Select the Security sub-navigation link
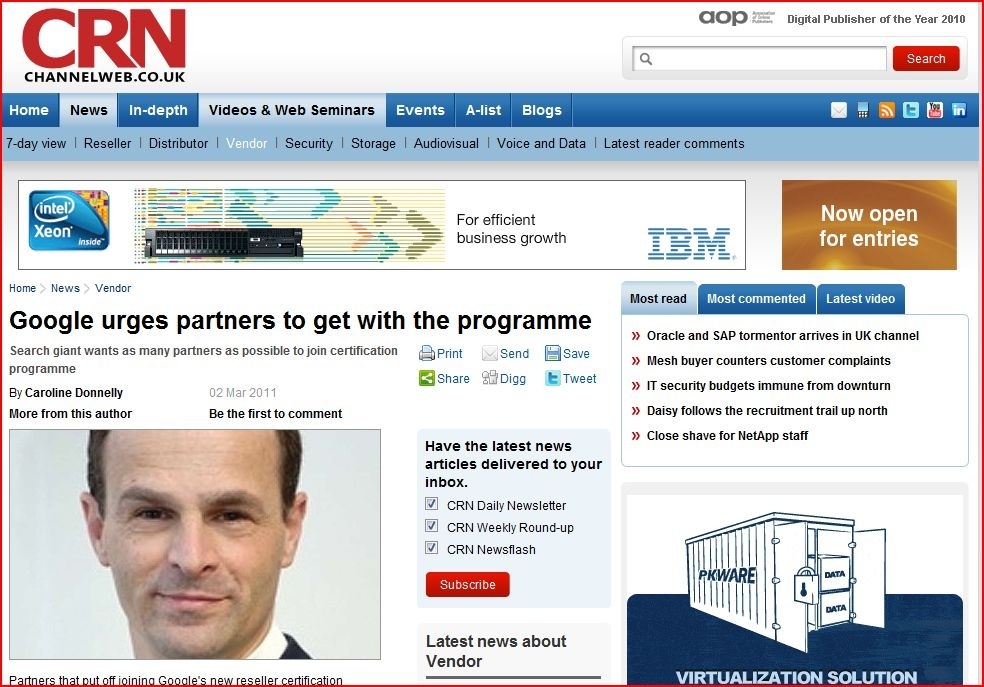Viewport: 984px width, 687px height. pos(309,144)
